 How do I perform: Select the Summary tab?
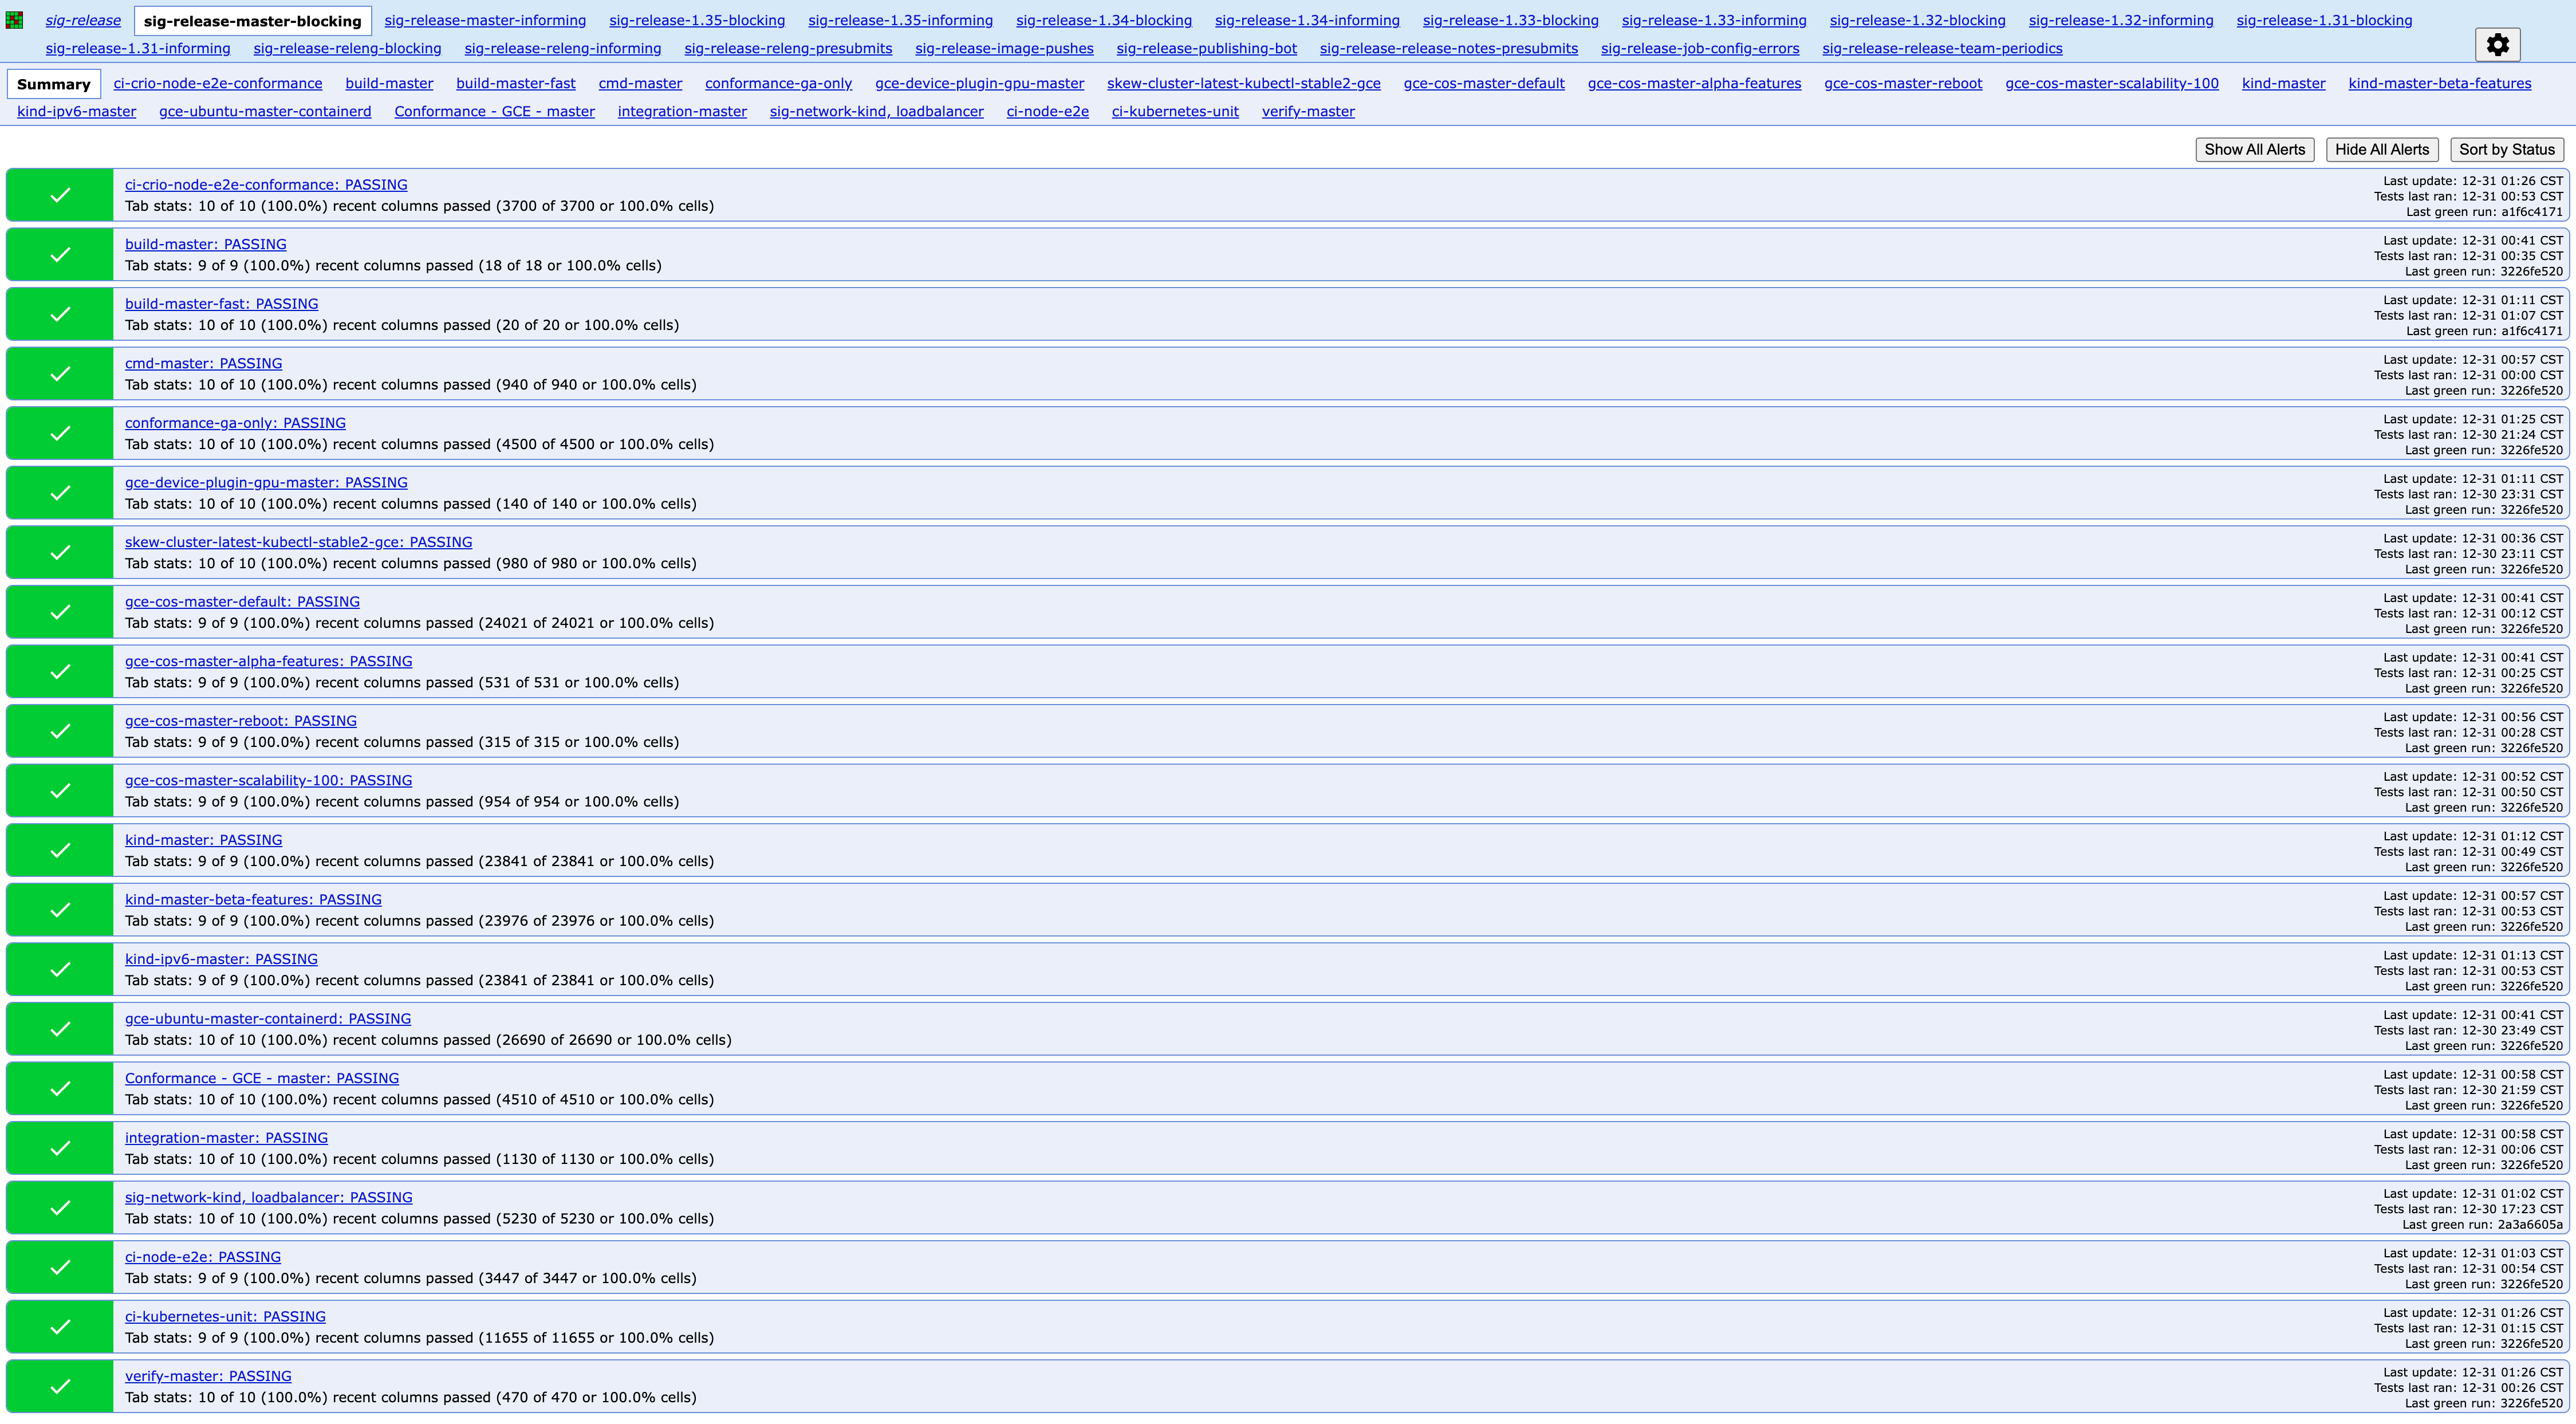pyautogui.click(x=53, y=84)
